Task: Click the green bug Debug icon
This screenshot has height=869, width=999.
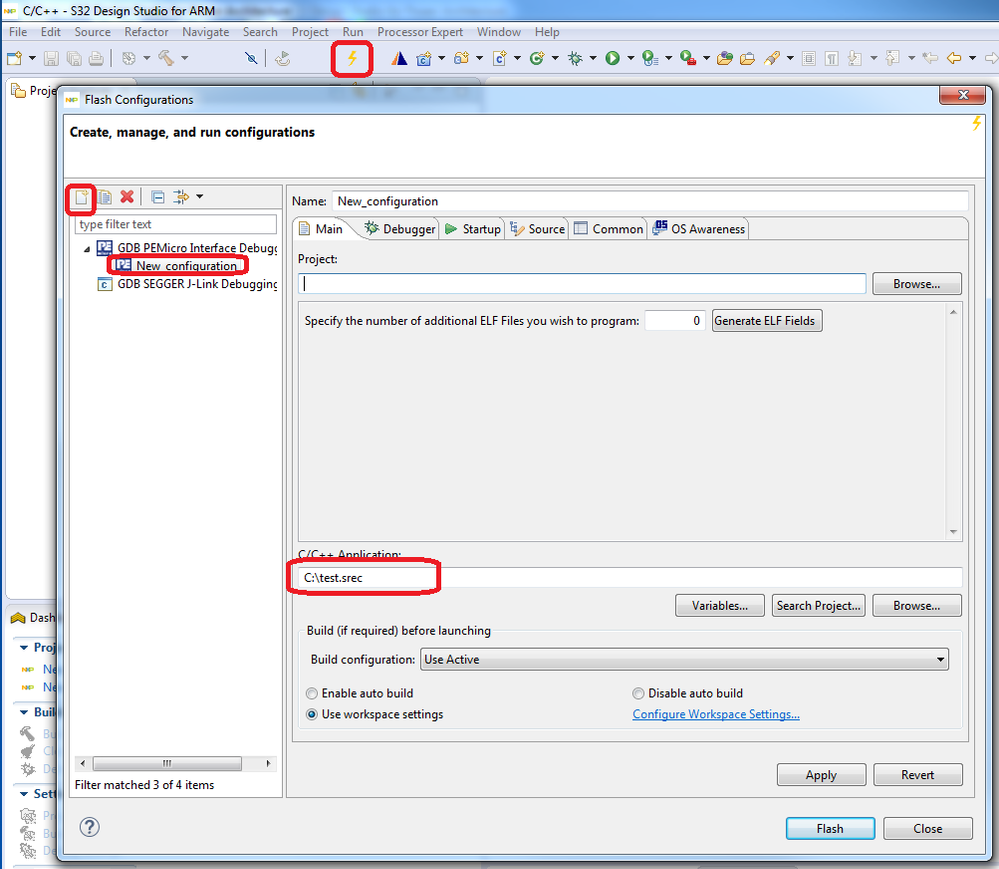Action: (x=575, y=59)
